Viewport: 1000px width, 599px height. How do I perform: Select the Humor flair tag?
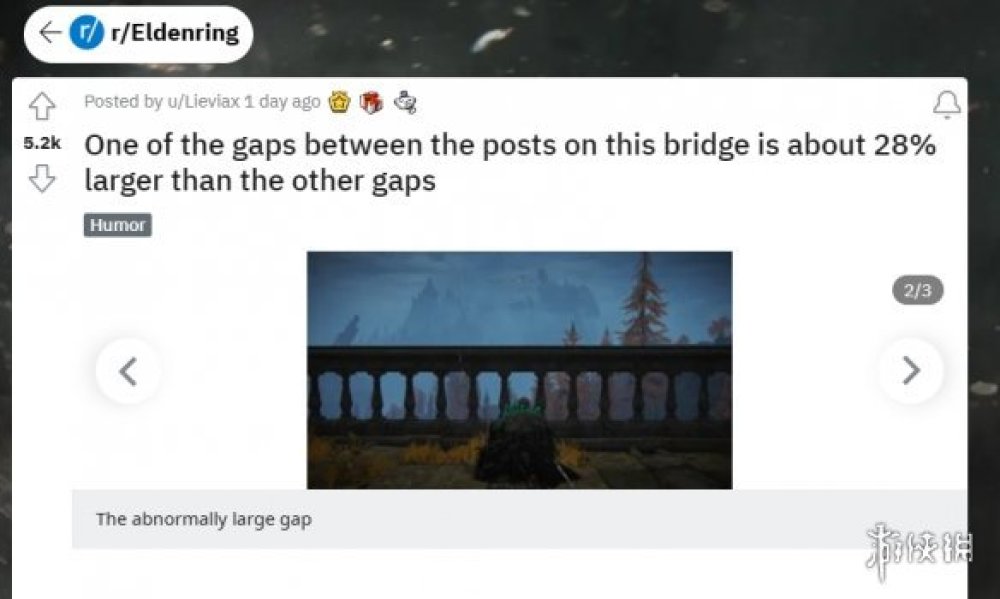pos(118,225)
